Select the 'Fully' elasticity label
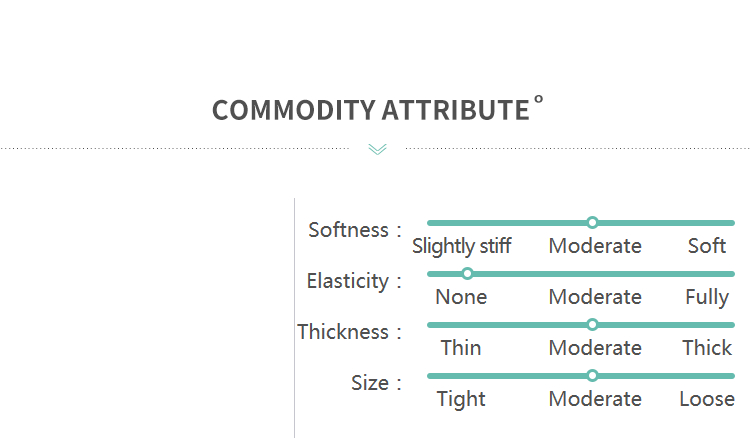Viewport: 750px width, 438px height. (707, 297)
